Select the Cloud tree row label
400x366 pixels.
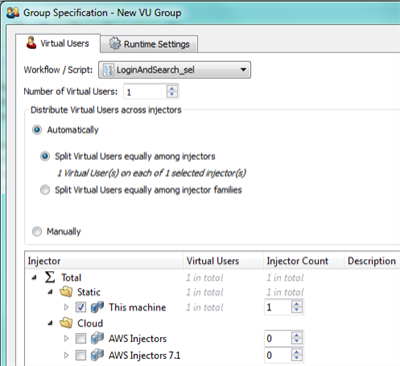coord(90,323)
